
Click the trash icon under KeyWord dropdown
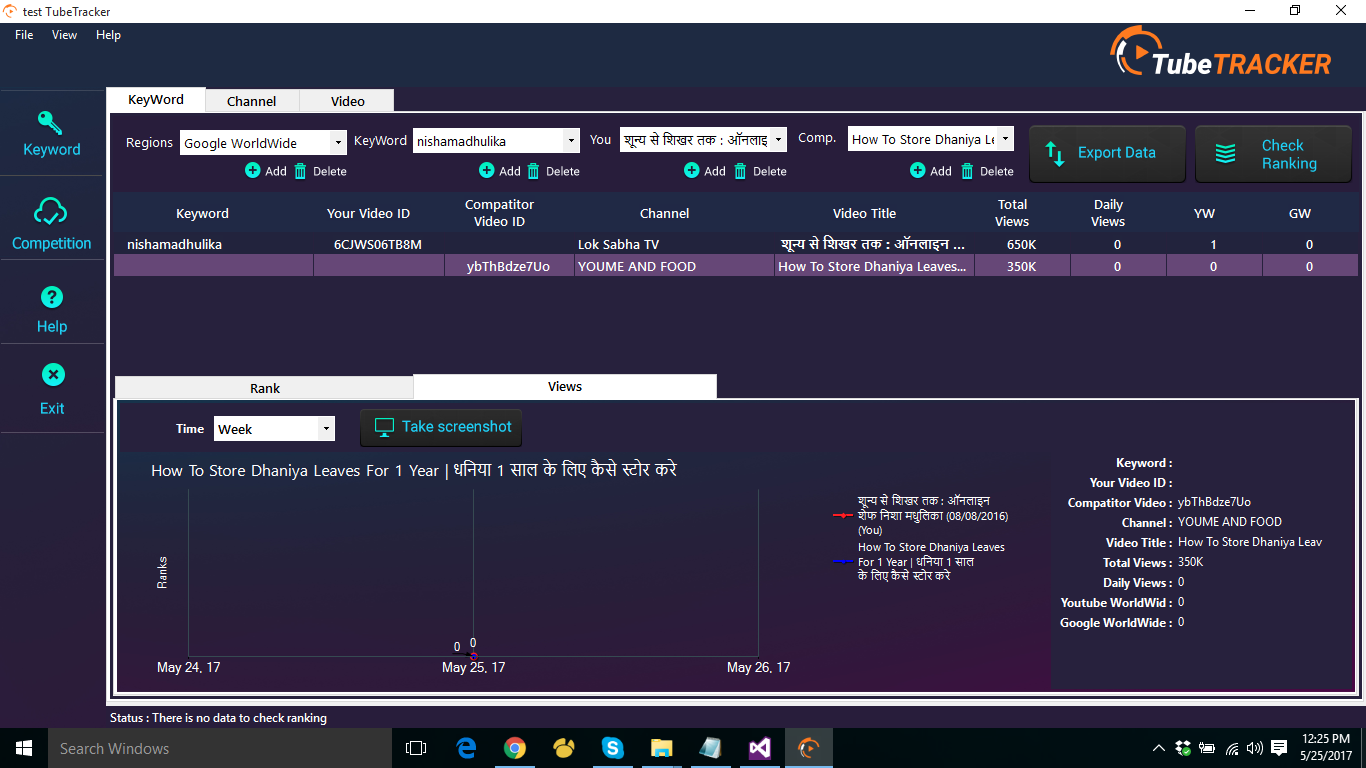[533, 171]
